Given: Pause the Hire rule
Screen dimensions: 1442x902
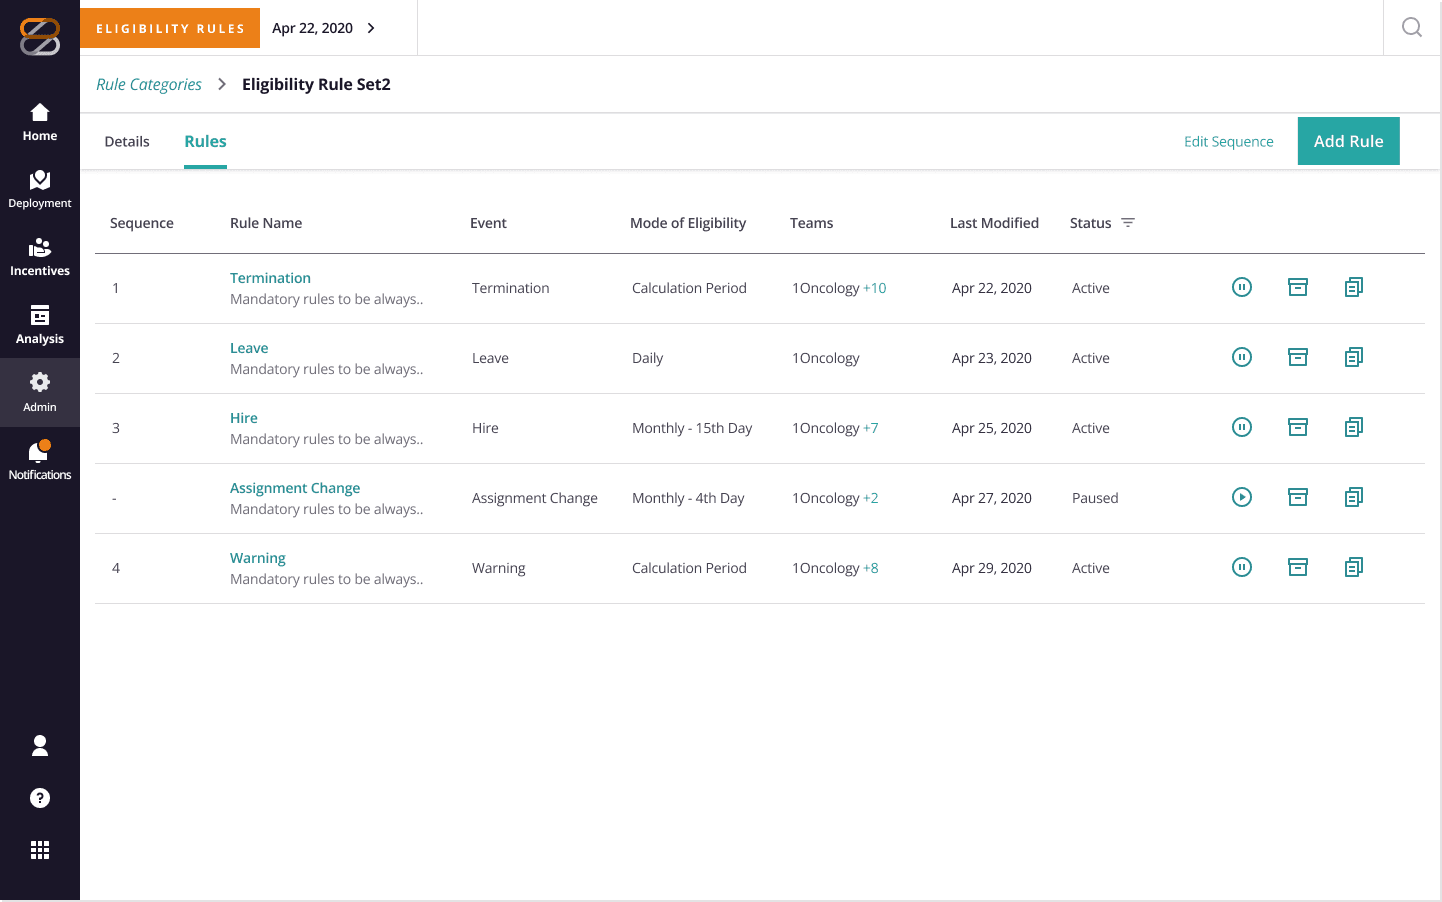Looking at the screenshot, I should click(1242, 427).
